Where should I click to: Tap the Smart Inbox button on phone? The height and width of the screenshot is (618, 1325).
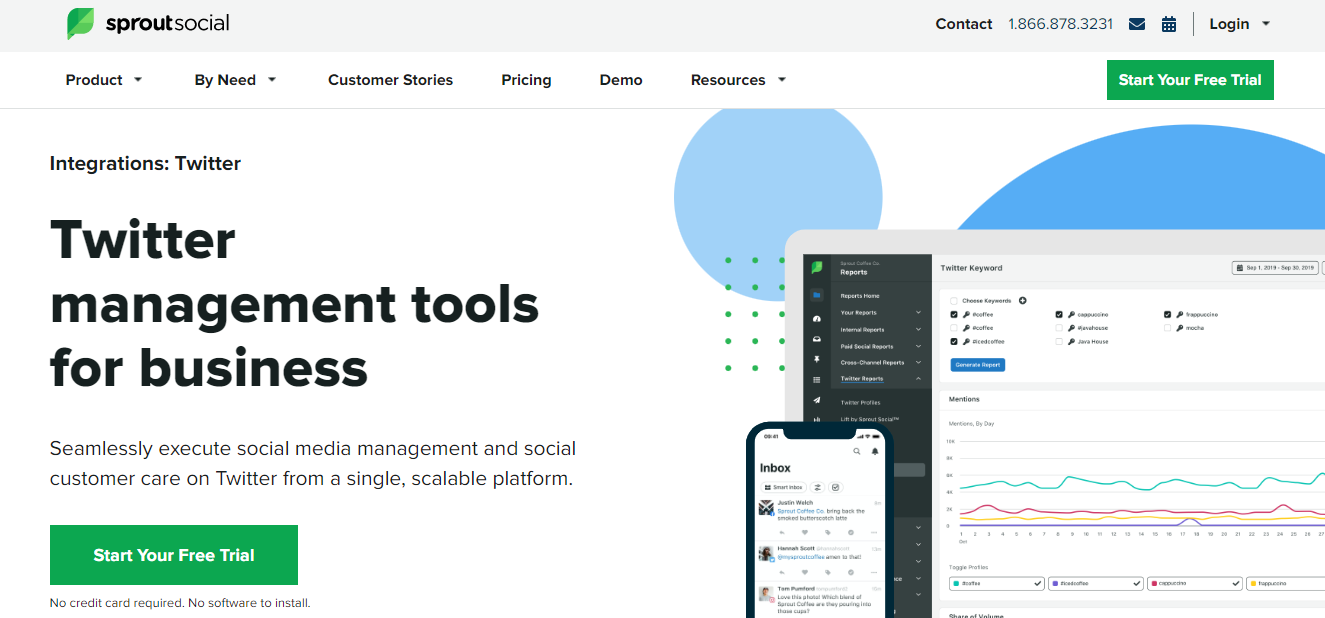(782, 487)
